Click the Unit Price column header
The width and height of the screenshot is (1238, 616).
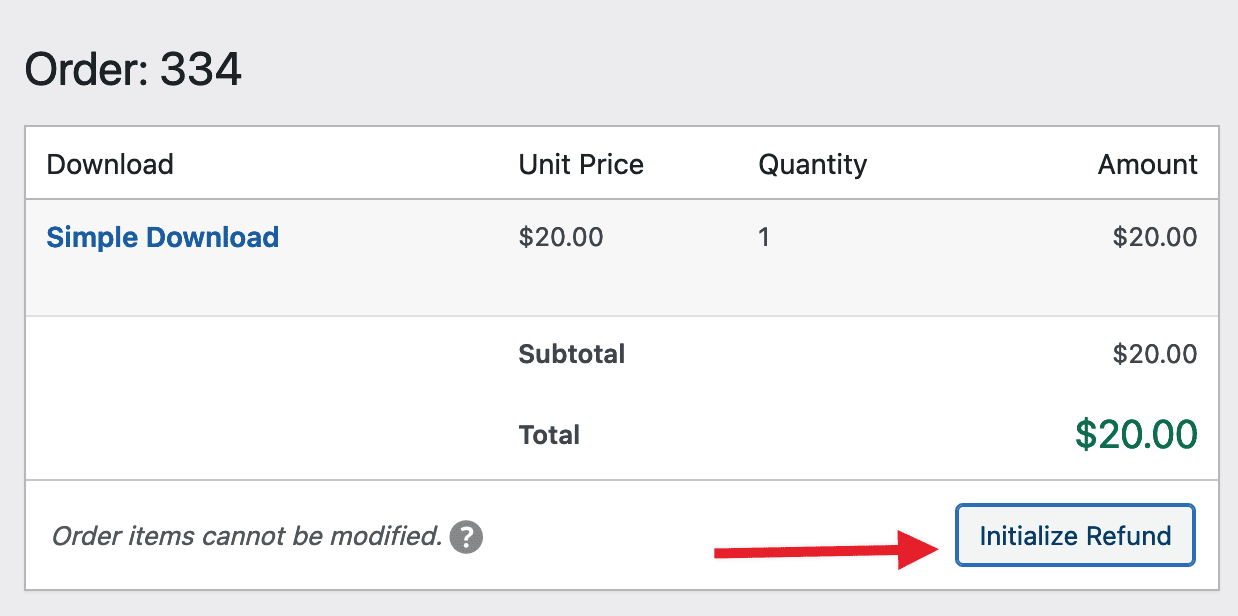click(x=581, y=164)
